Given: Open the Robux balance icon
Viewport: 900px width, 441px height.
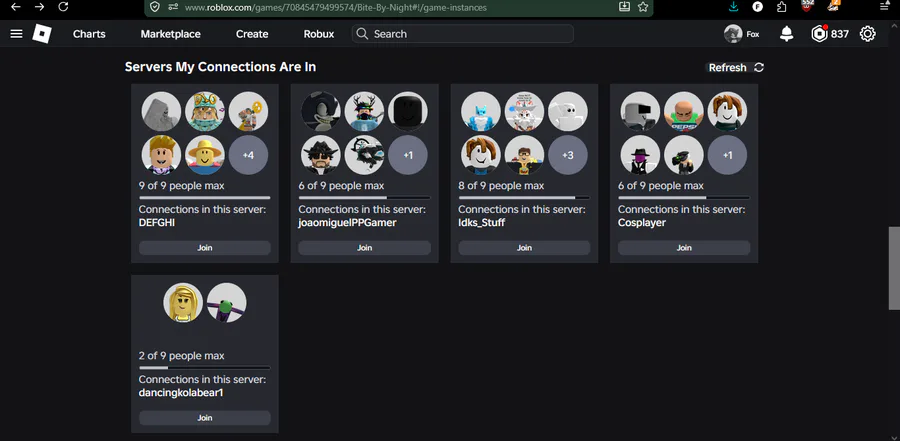Looking at the screenshot, I should pos(819,34).
